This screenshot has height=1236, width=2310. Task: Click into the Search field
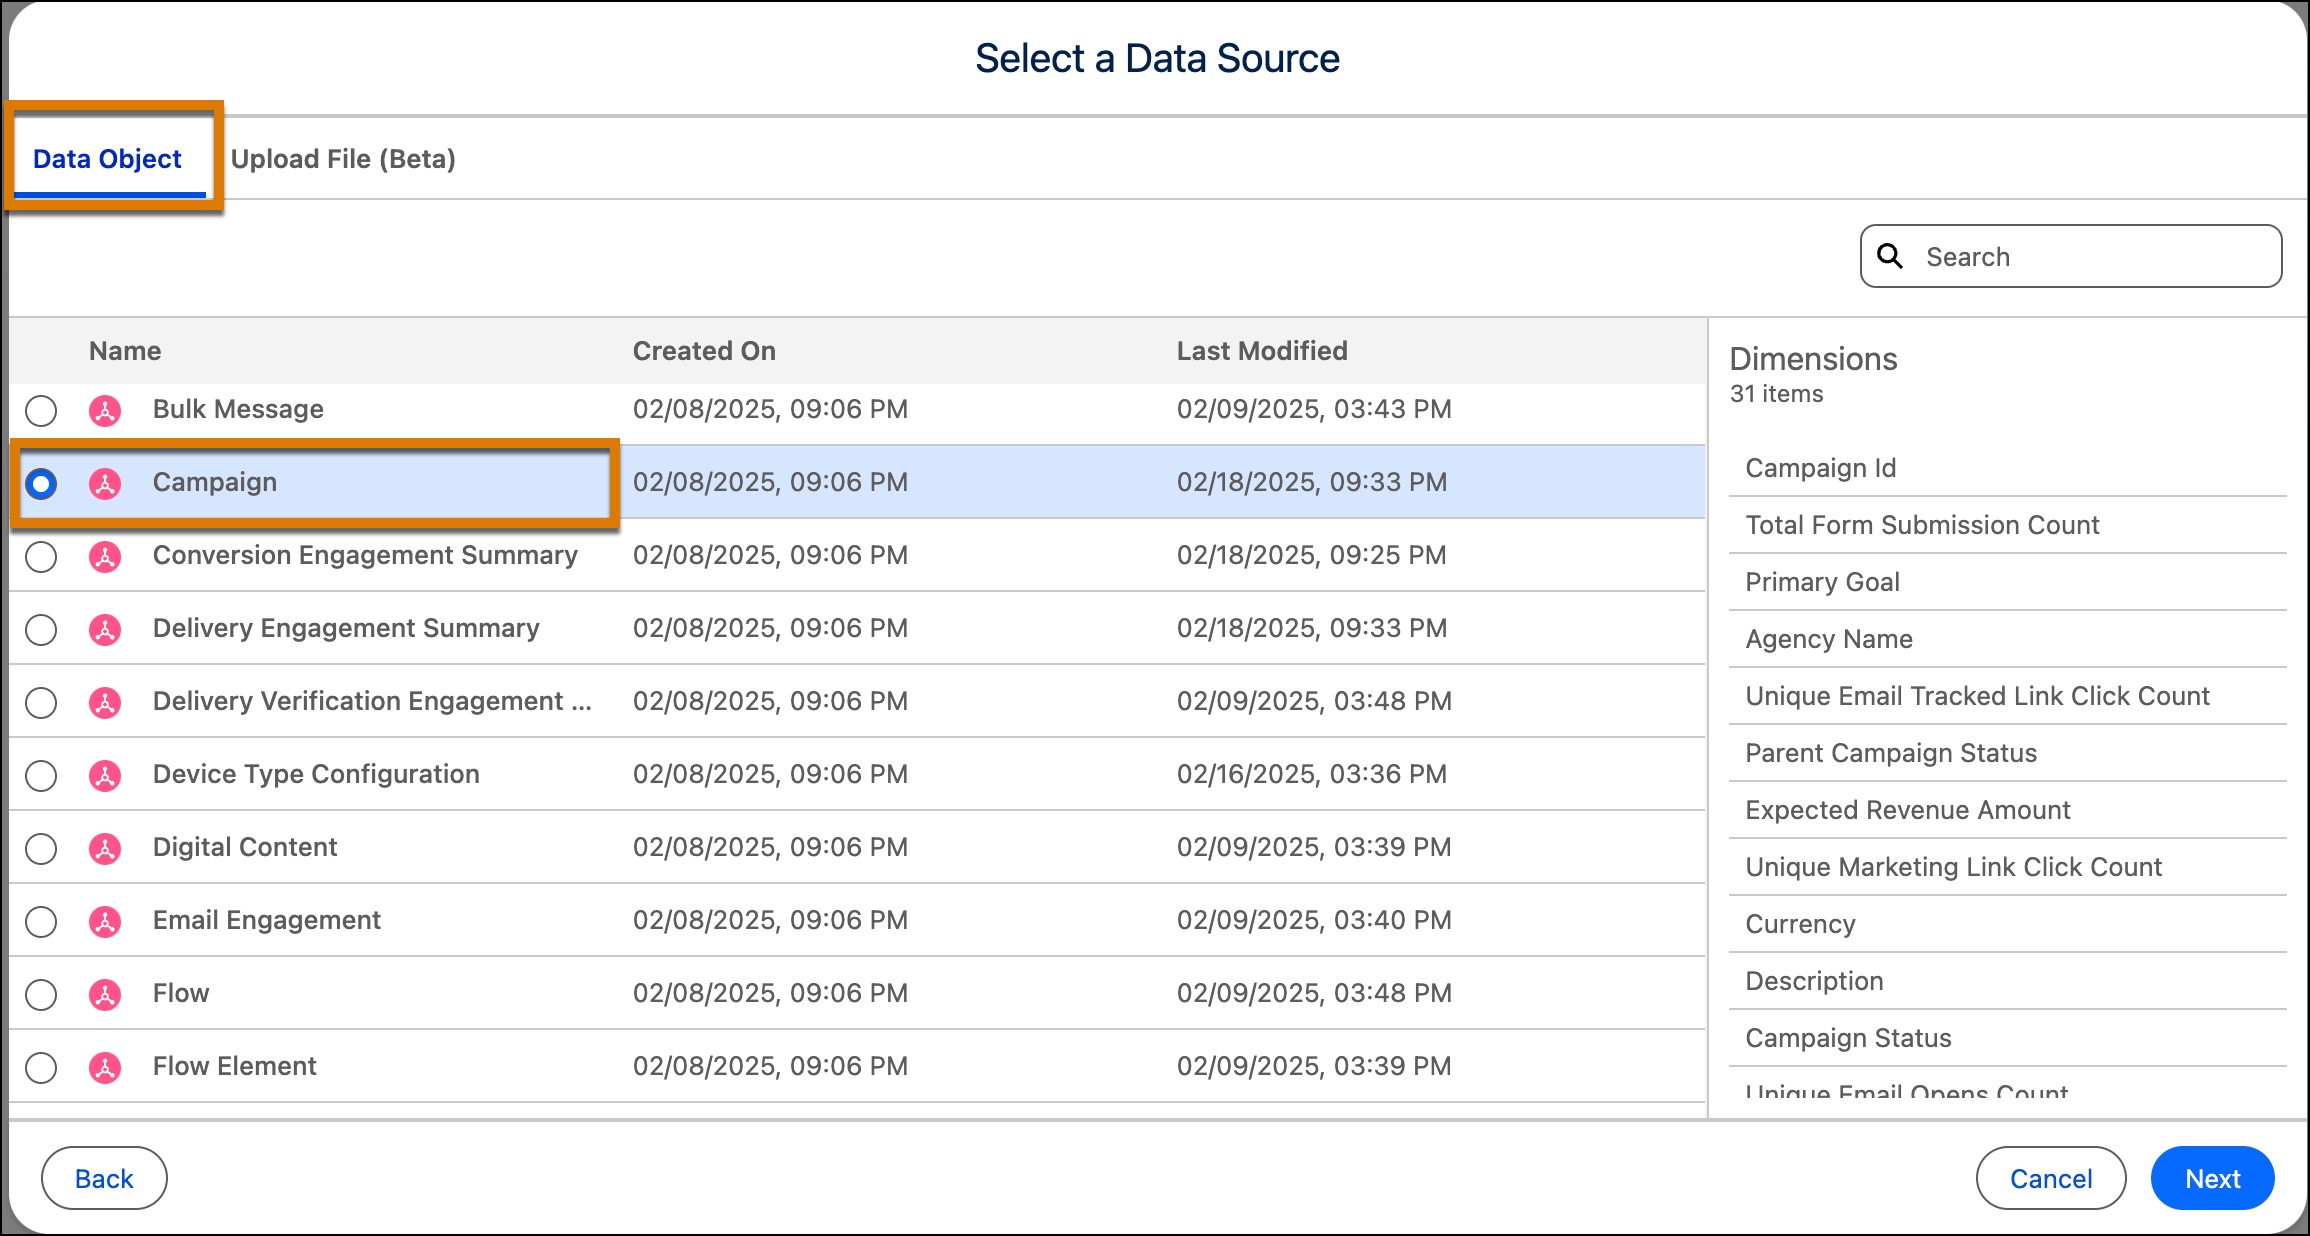point(2071,256)
